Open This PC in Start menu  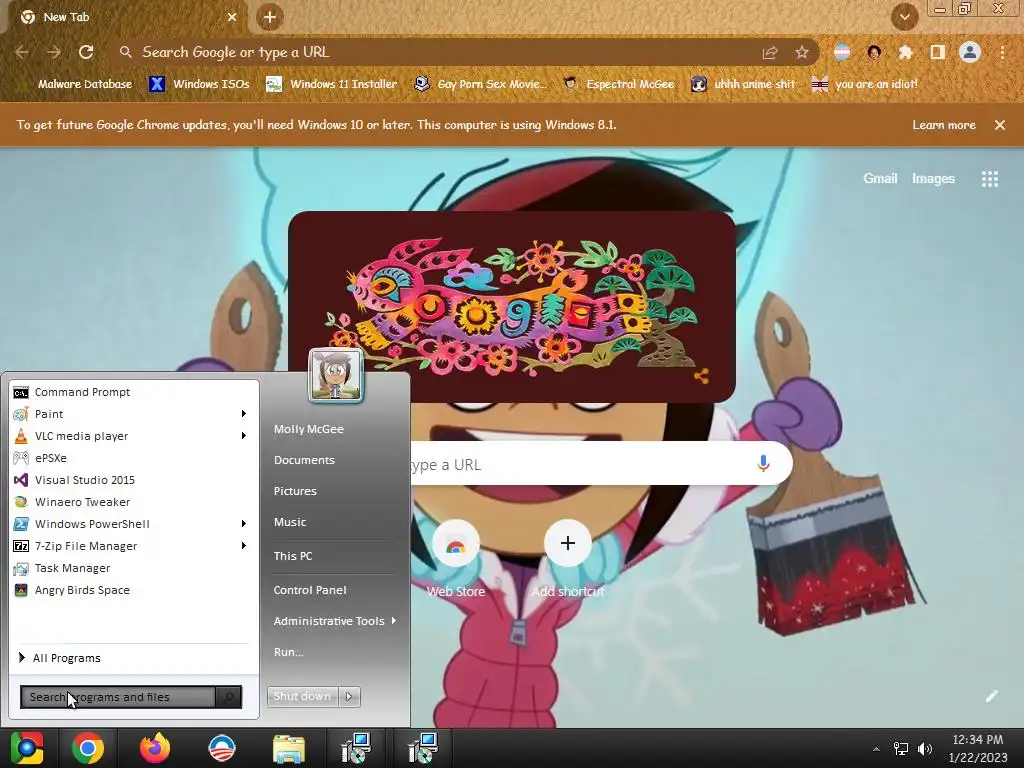pyautogui.click(x=293, y=556)
